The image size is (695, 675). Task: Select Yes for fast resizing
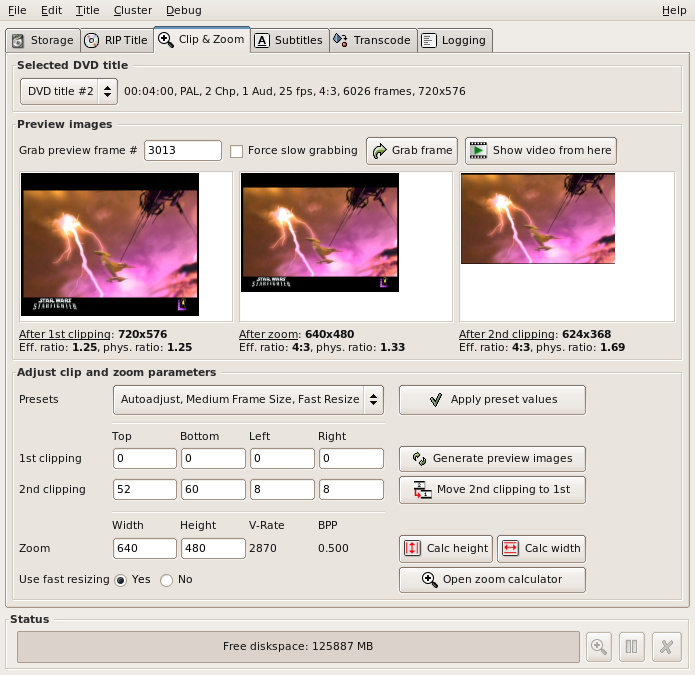[121, 579]
